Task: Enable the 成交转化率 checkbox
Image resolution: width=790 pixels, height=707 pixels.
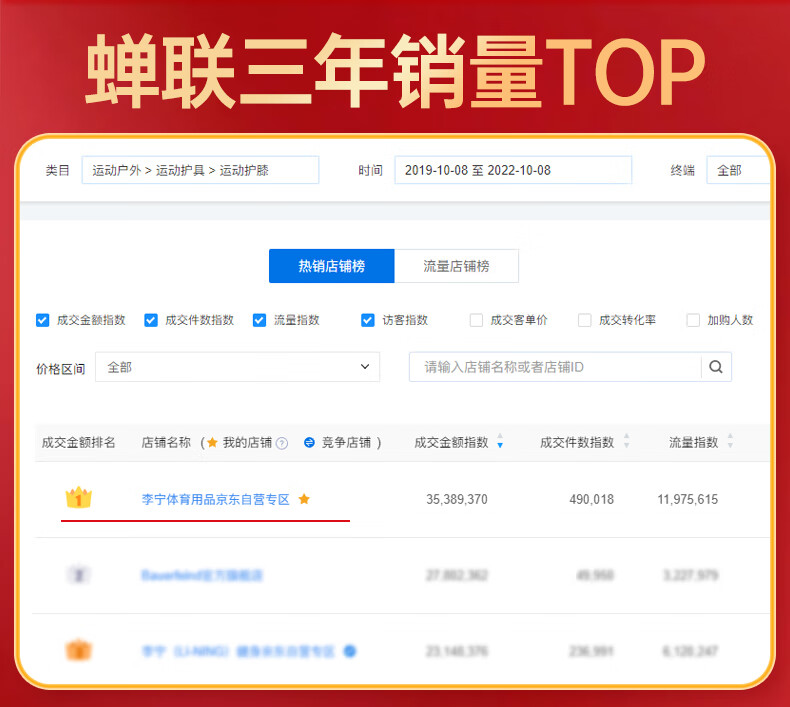Action: tap(584, 320)
